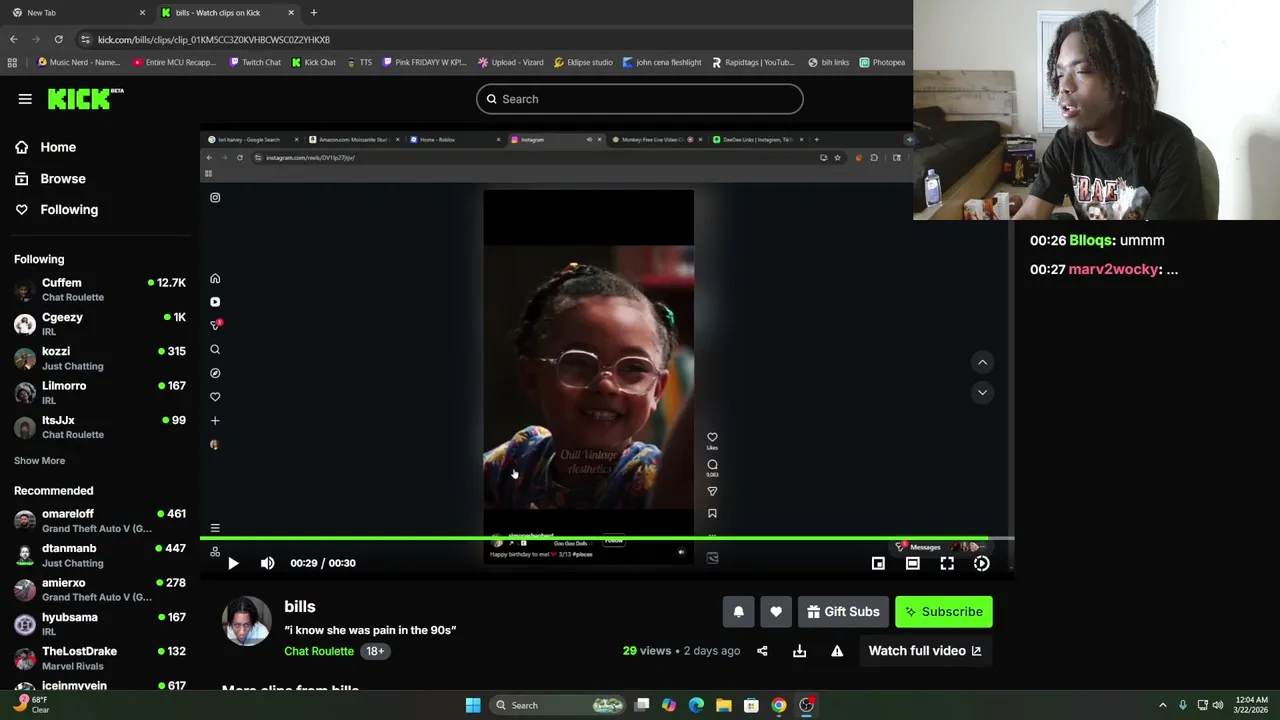Screen dimensions: 1280x720
Task: Open the Chat Roulette category link
Action: pyautogui.click(x=319, y=651)
